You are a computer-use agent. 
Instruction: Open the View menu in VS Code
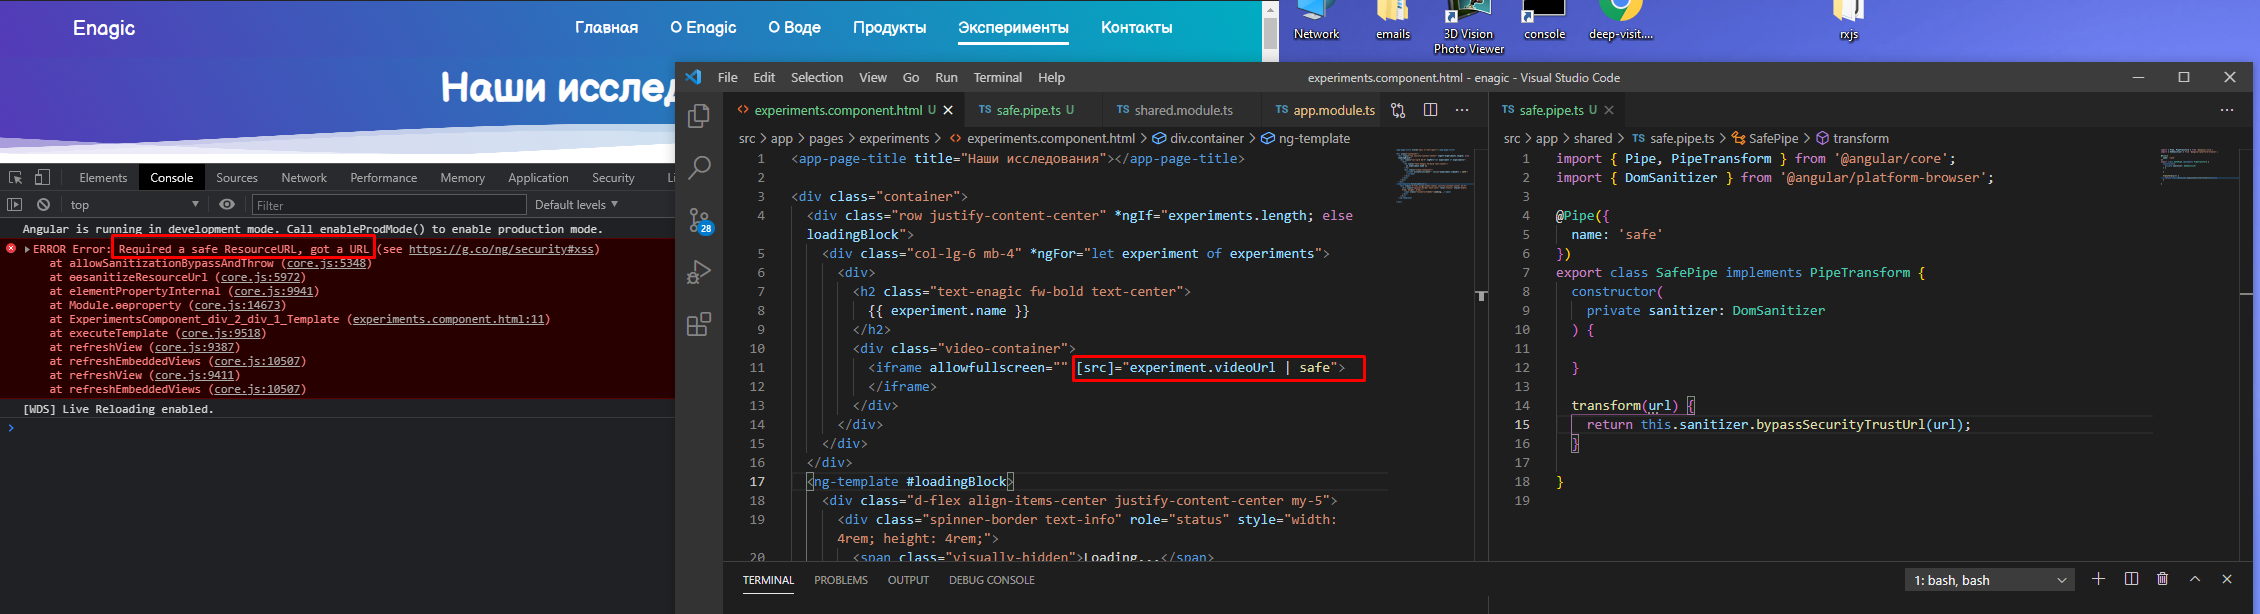click(873, 77)
